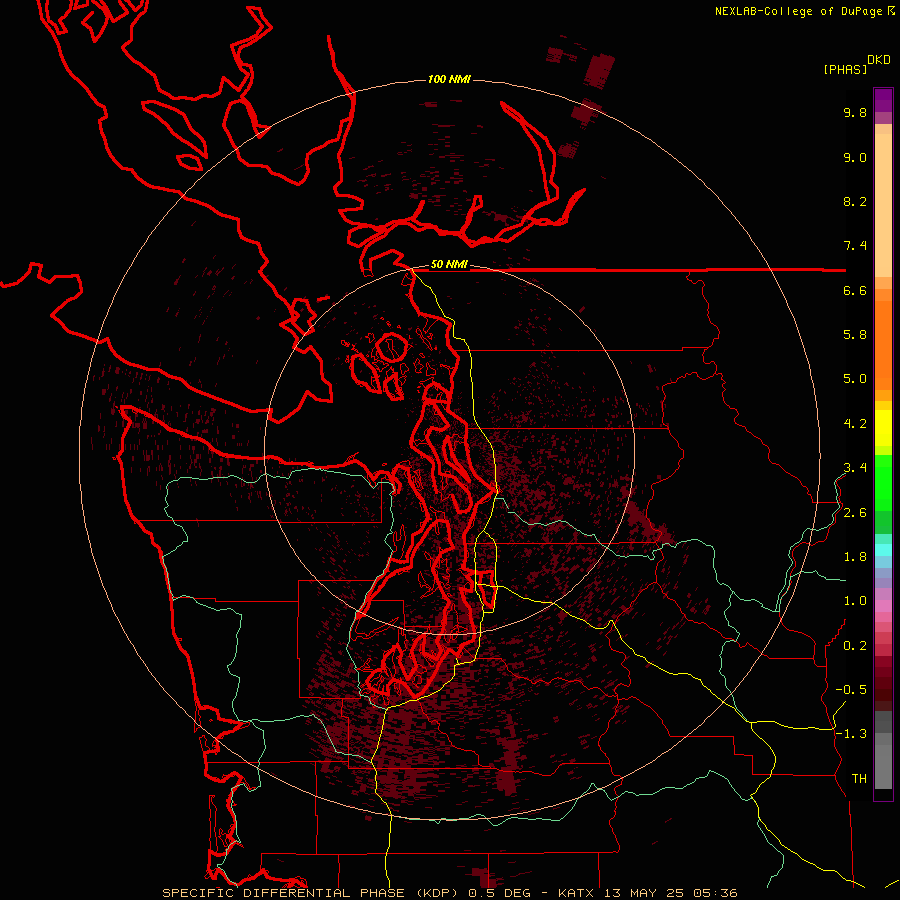Click the 5.0 legend value
The image size is (900, 900).
tap(855, 379)
